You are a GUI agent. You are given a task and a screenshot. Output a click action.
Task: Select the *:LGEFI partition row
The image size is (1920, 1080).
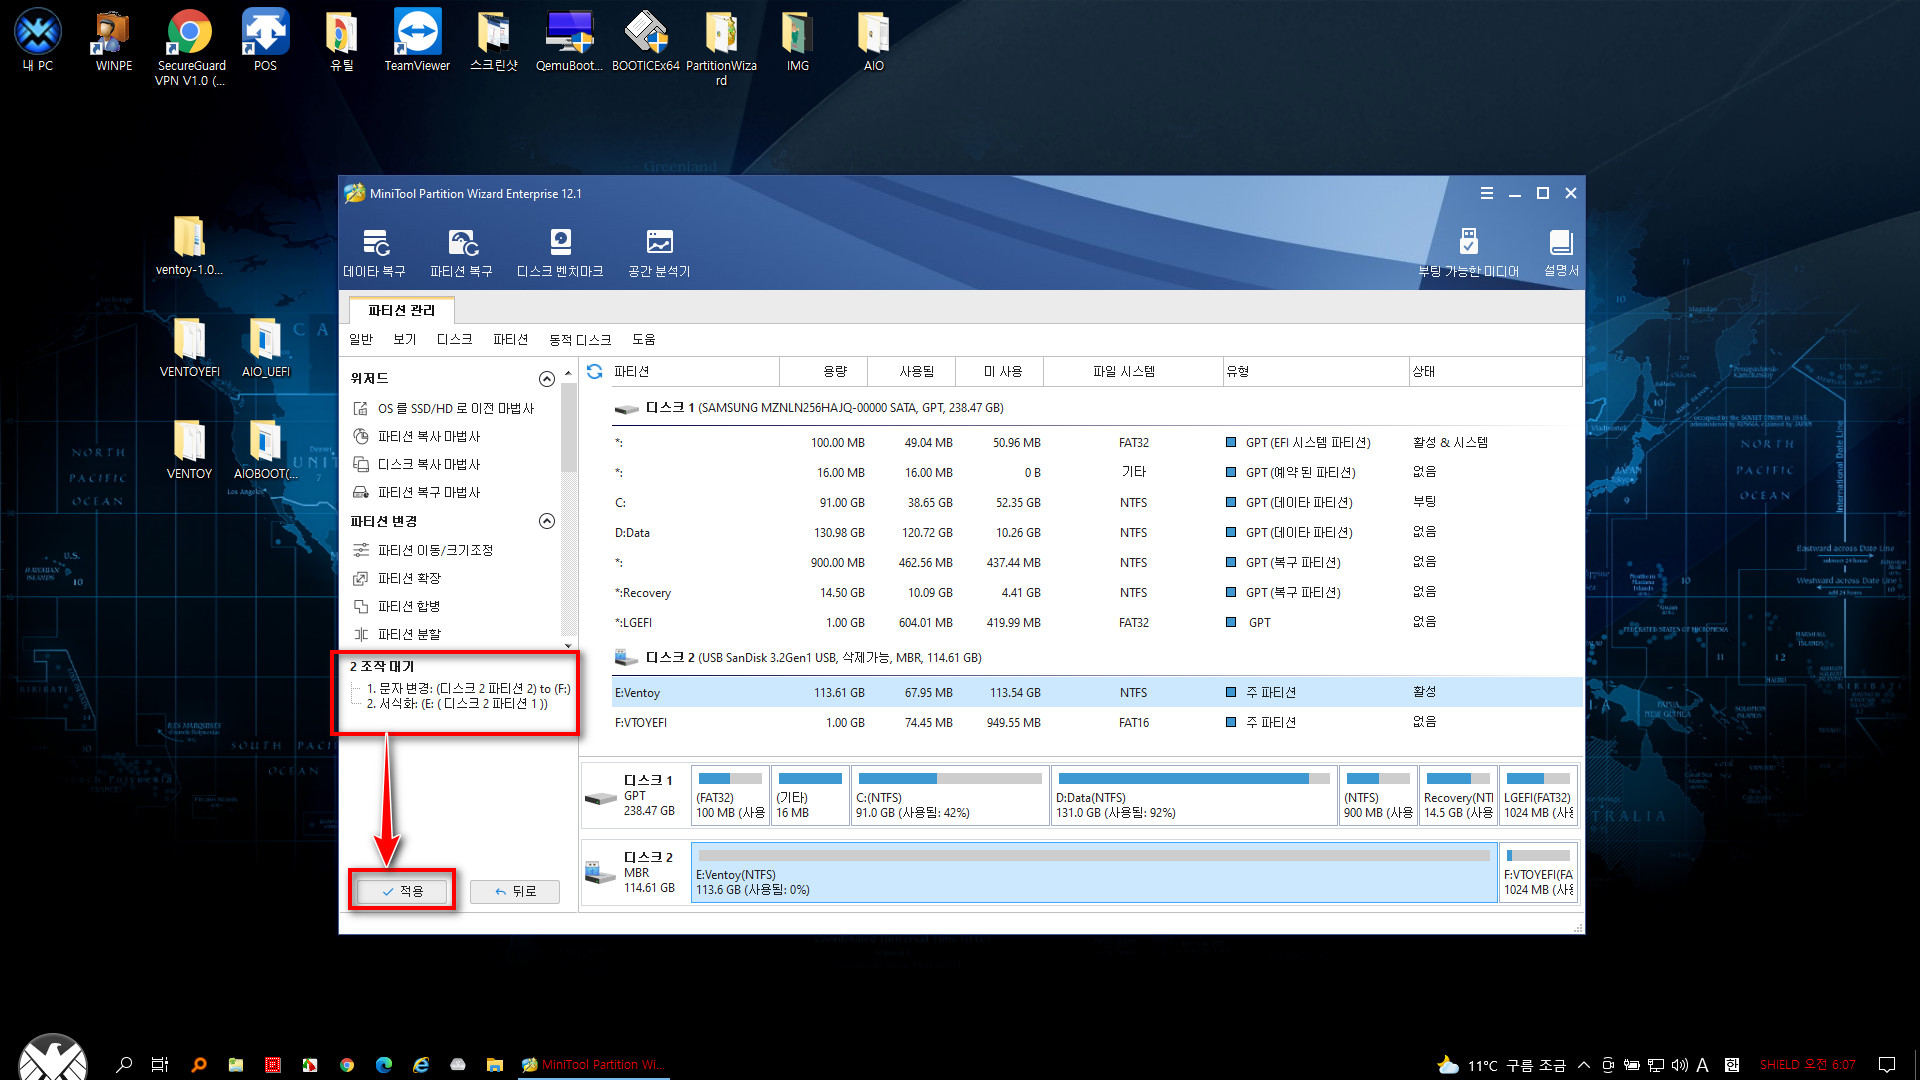[1097, 622]
